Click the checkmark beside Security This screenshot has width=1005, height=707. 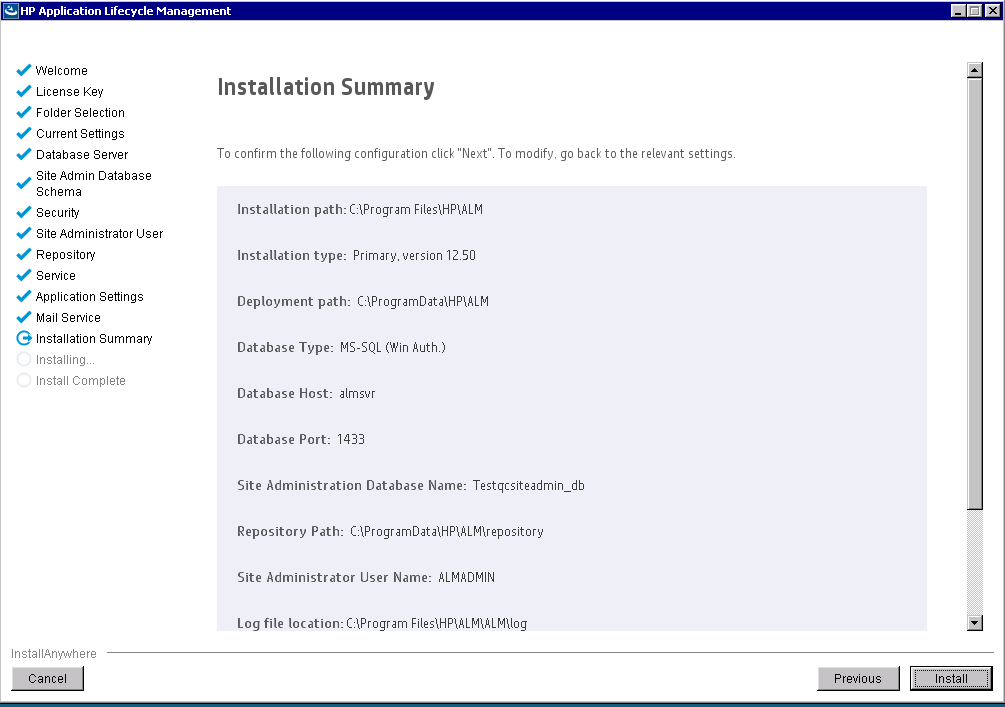coord(24,212)
